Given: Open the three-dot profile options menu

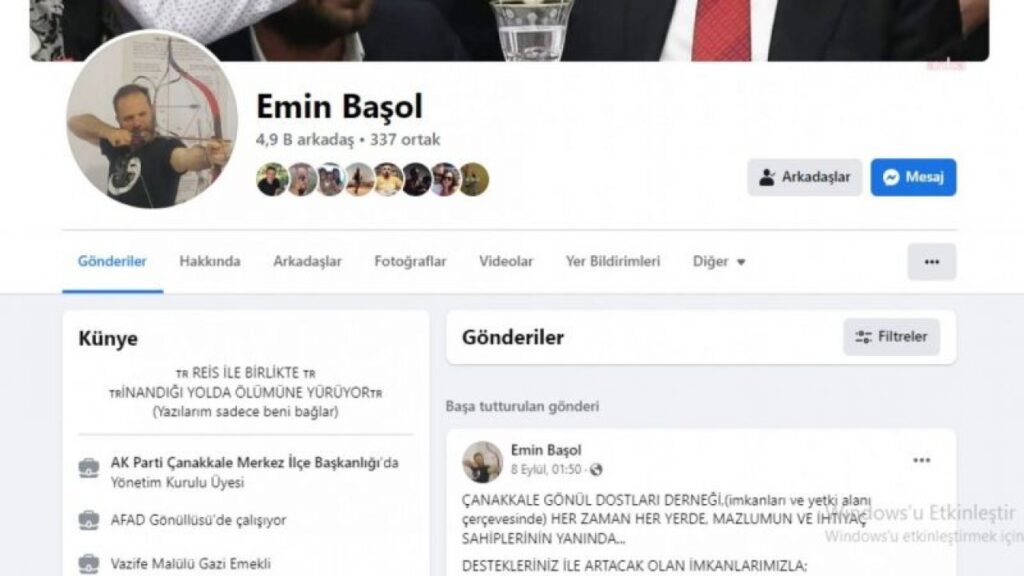Looking at the screenshot, I should (931, 261).
